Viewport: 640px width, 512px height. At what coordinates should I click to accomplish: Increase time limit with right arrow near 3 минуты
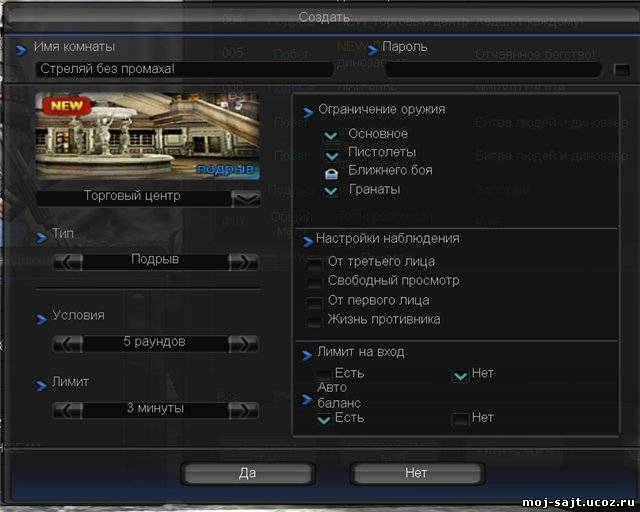click(x=244, y=410)
